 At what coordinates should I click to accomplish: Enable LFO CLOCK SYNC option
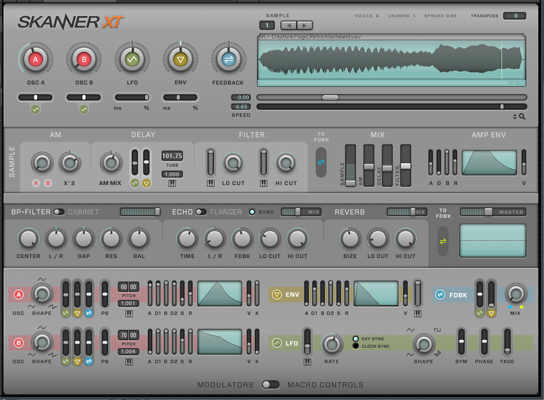(x=356, y=346)
